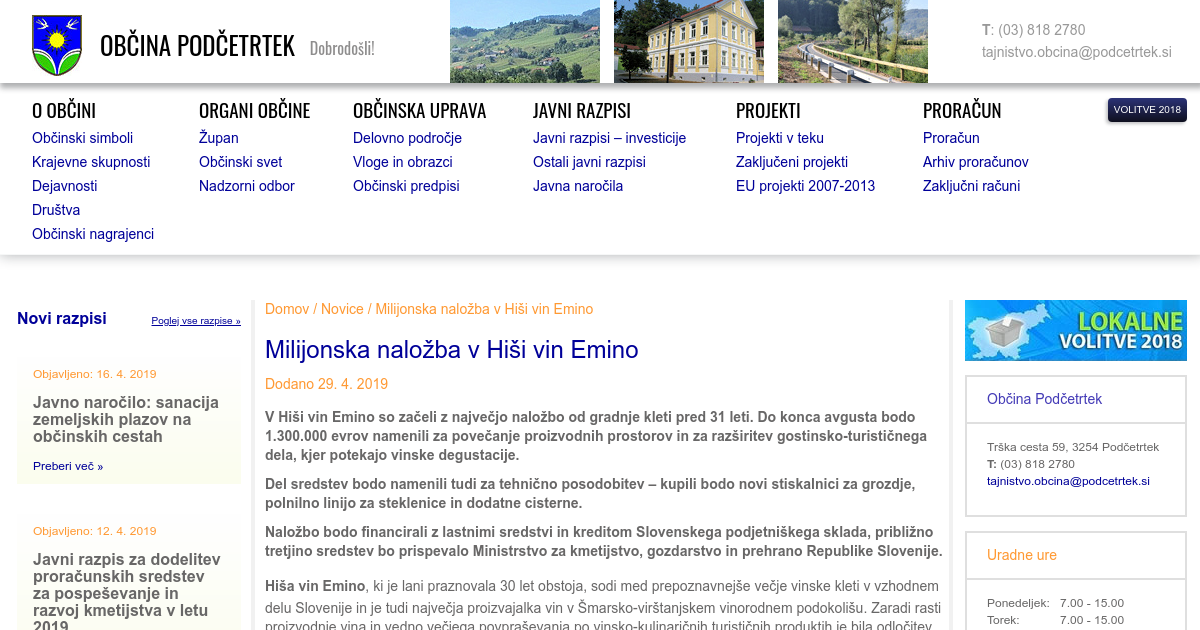The width and height of the screenshot is (1200, 630).
Task: Click the green hillside header photo
Action: point(524,41)
